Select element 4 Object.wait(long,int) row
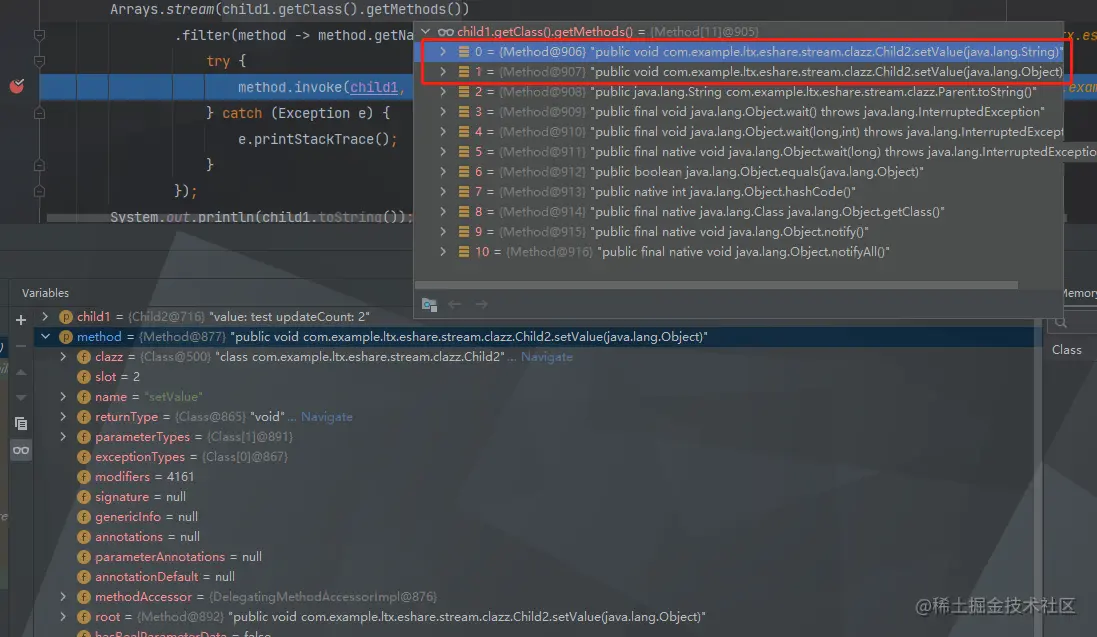The image size is (1097, 637). coord(739,132)
